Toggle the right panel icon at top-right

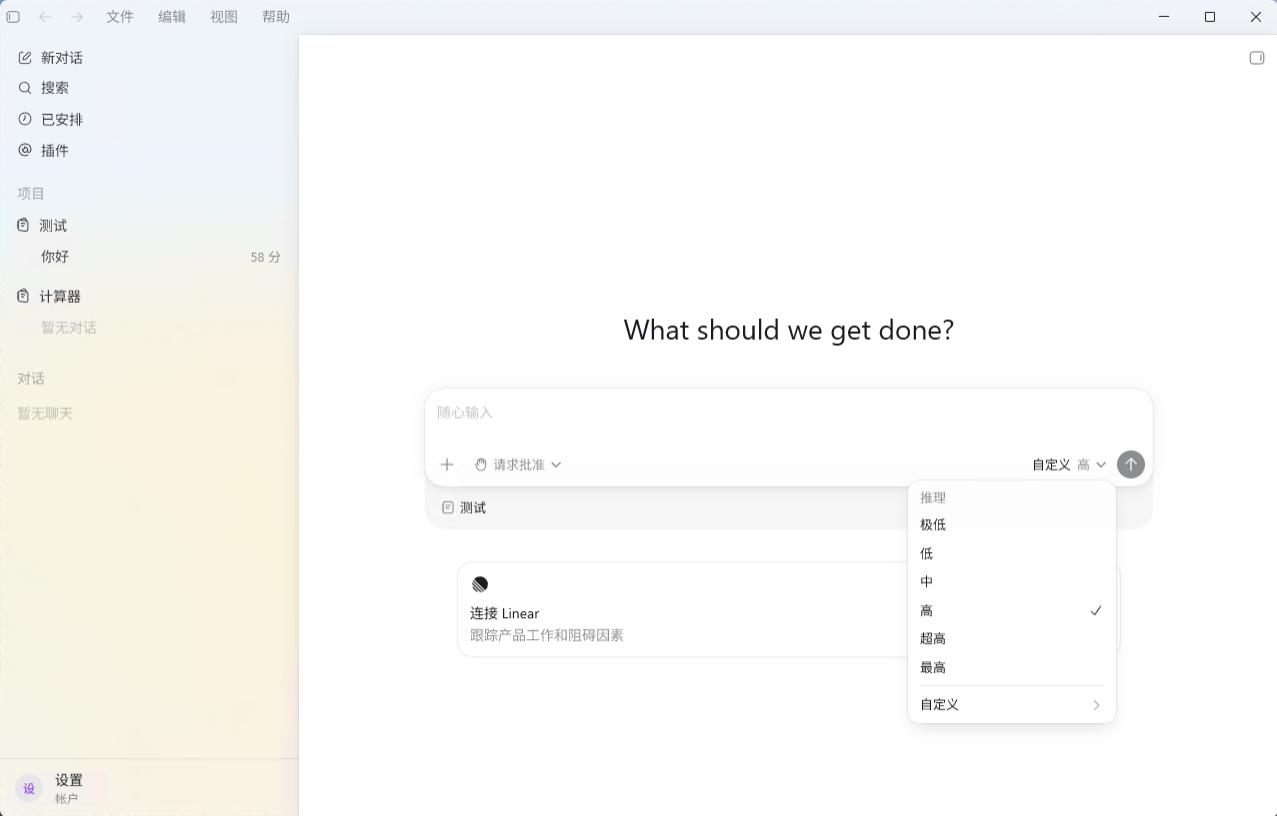pos(1257,58)
